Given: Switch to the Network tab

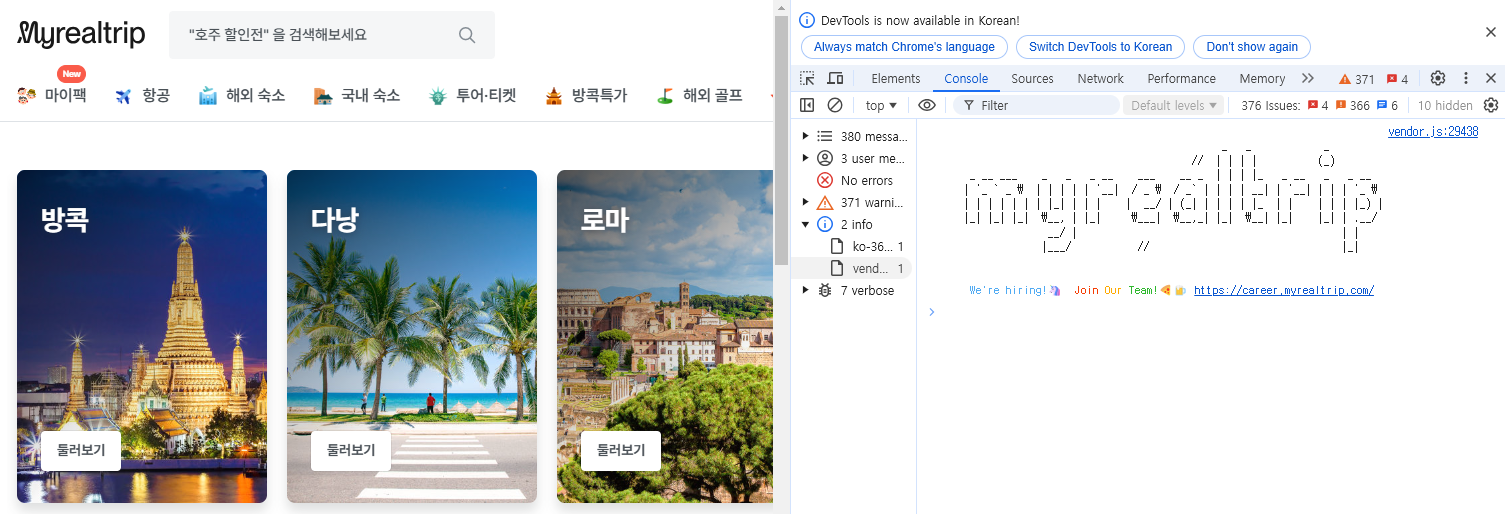Looking at the screenshot, I should pyautogui.click(x=1101, y=78).
